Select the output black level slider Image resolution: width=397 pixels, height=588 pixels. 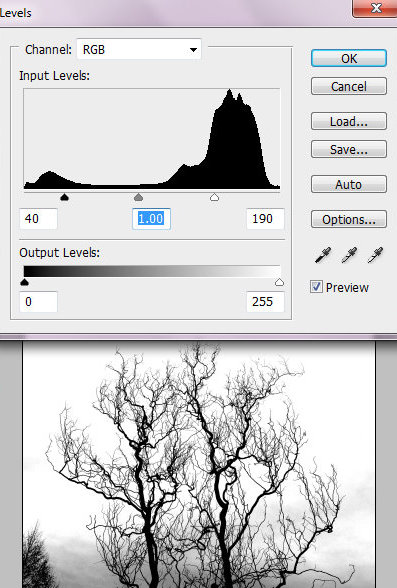(x=24, y=282)
